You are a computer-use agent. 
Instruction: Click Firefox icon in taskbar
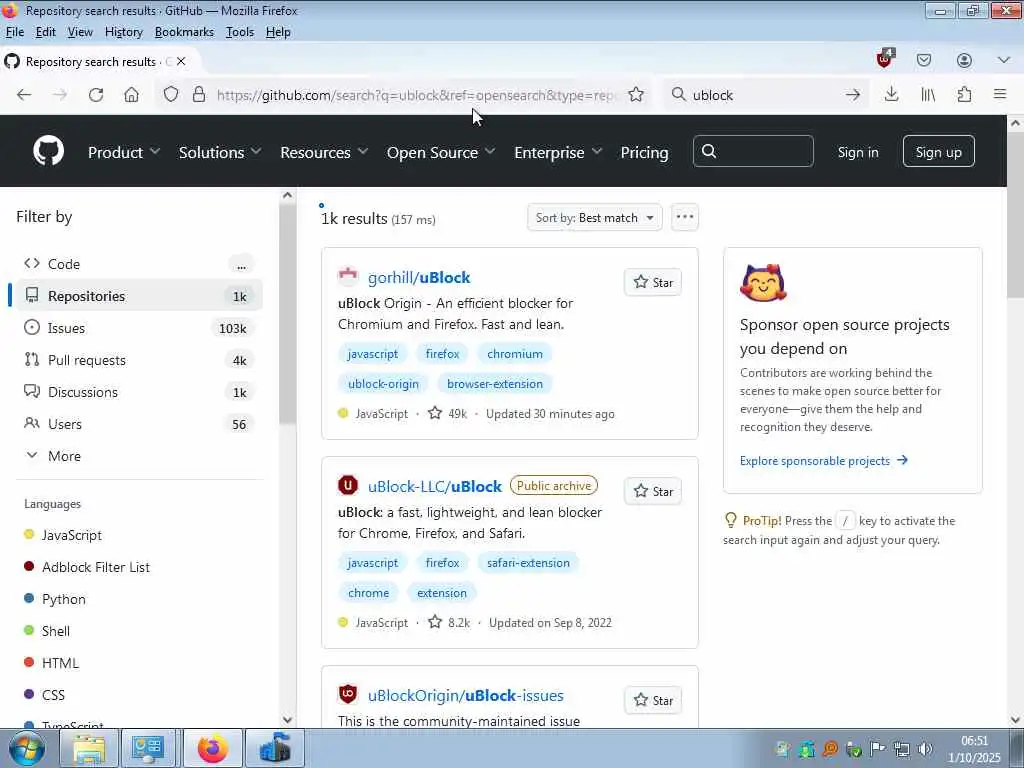213,748
